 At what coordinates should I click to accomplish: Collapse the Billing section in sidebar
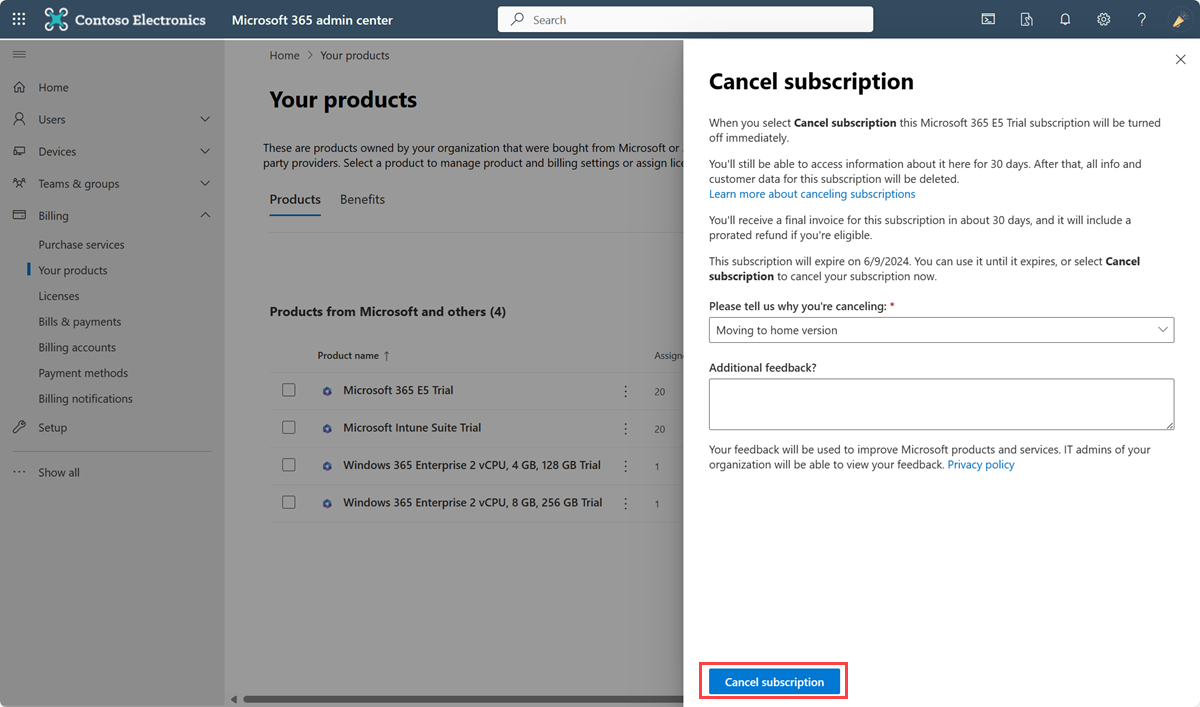coord(205,215)
